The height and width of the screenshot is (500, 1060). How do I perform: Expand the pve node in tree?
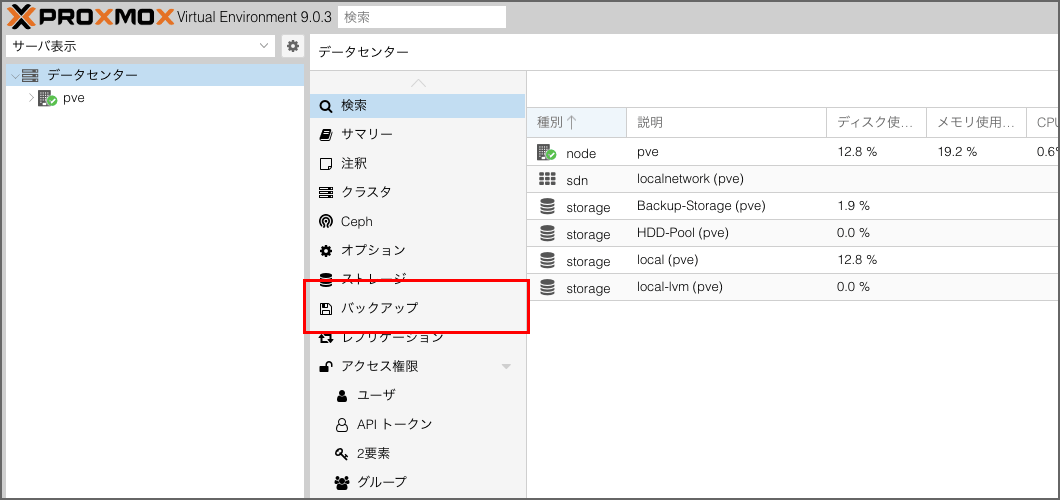click(x=31, y=99)
